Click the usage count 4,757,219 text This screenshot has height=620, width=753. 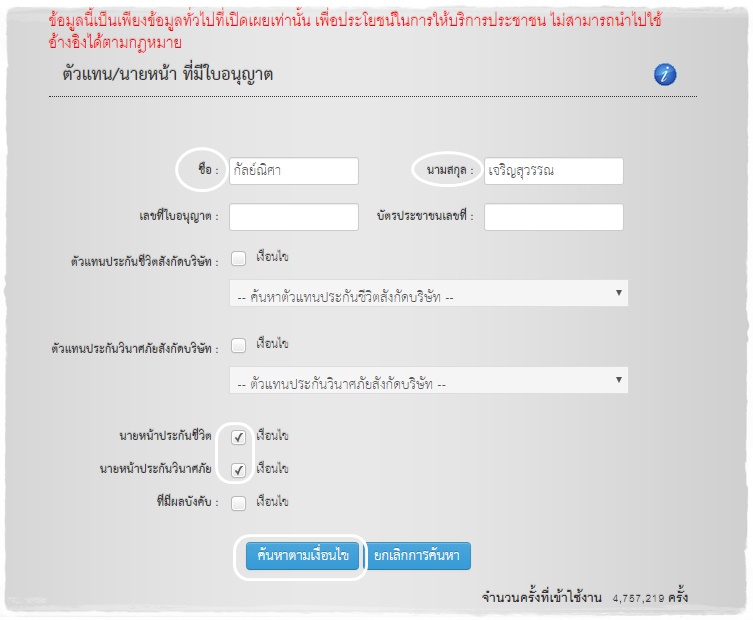tap(638, 598)
